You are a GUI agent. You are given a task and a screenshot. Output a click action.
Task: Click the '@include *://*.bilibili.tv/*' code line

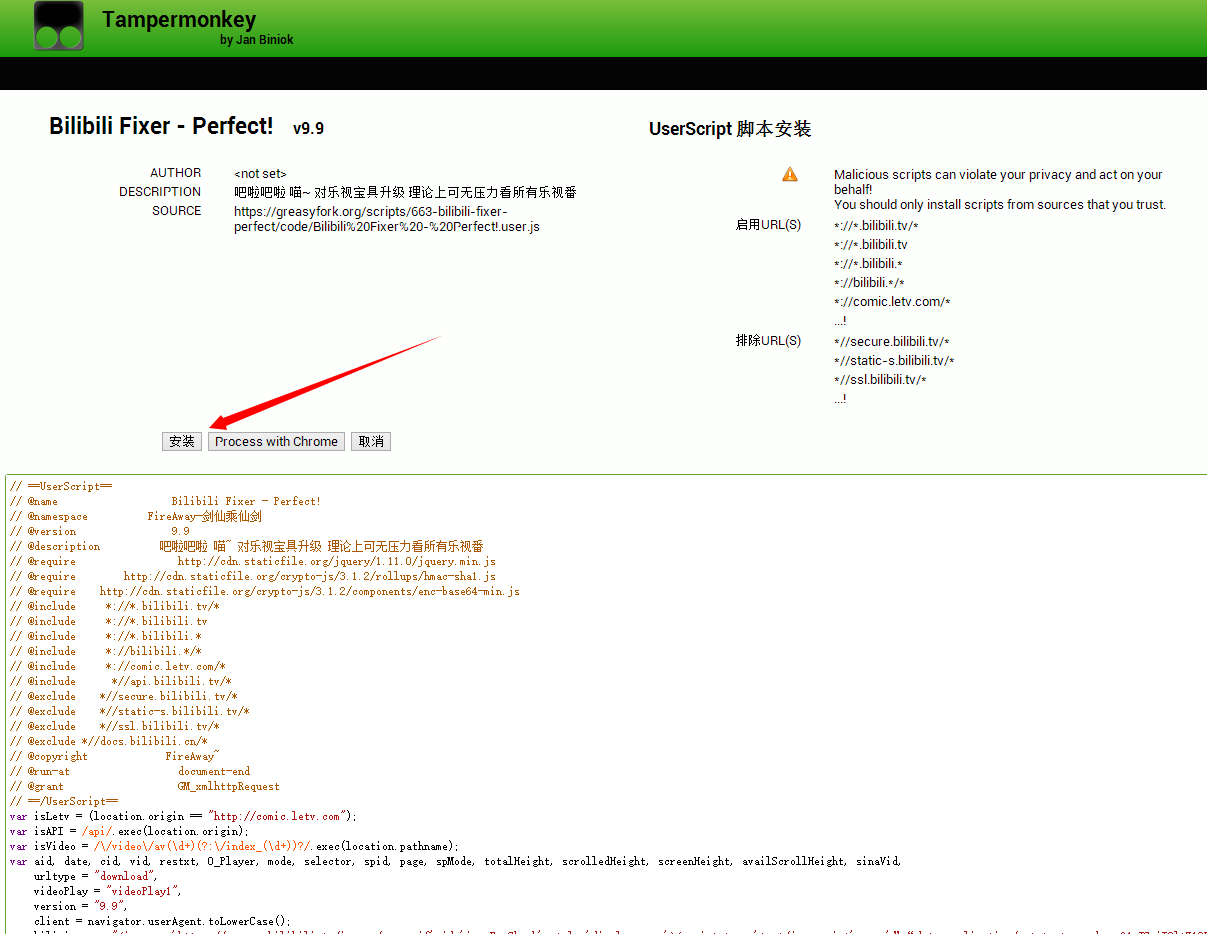(115, 606)
